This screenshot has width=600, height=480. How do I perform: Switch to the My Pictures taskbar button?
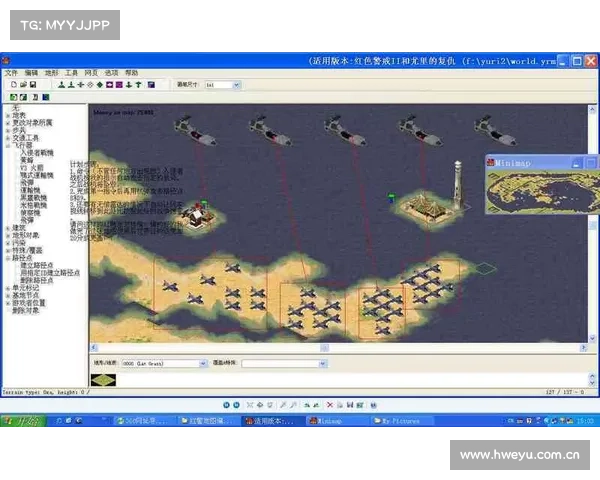tap(403, 421)
